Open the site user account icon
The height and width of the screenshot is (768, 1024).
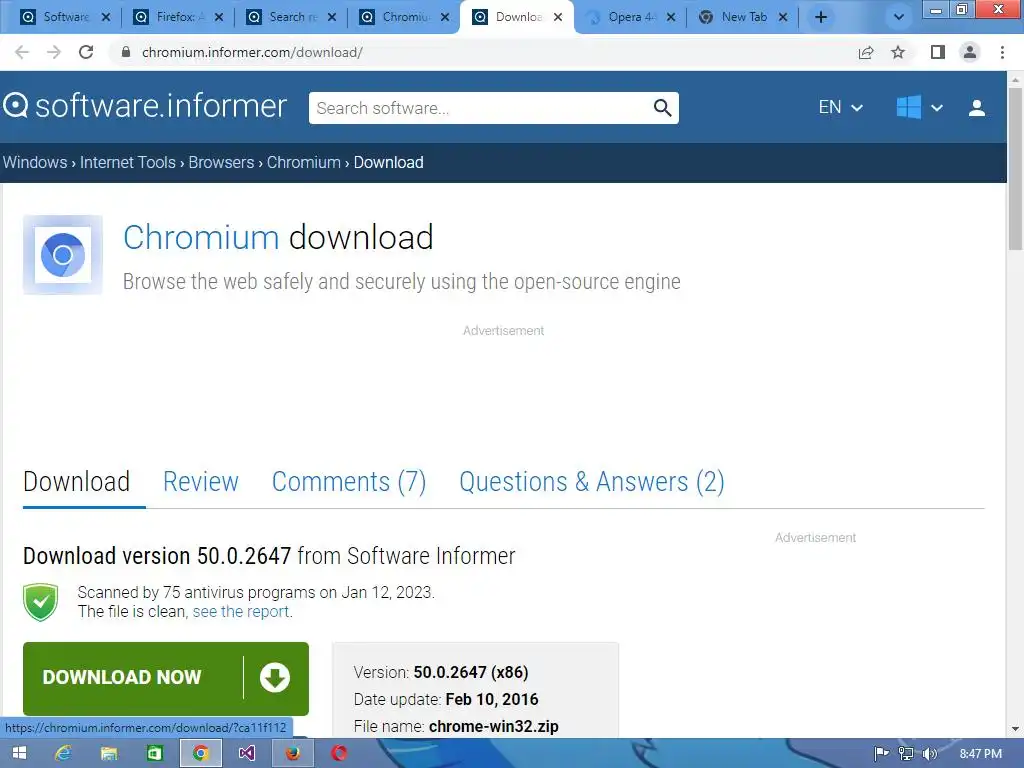coord(977,108)
